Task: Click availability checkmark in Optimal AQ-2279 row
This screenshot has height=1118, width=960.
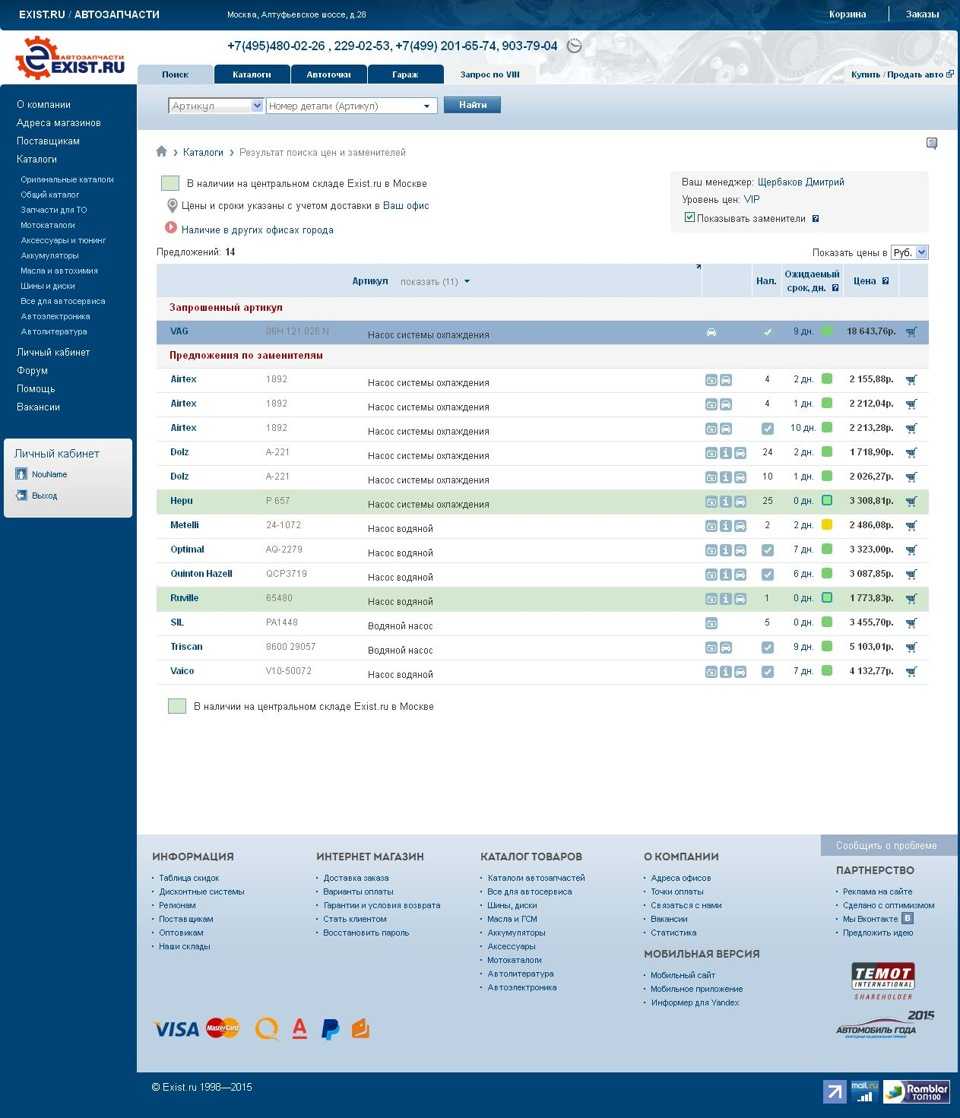Action: click(767, 550)
